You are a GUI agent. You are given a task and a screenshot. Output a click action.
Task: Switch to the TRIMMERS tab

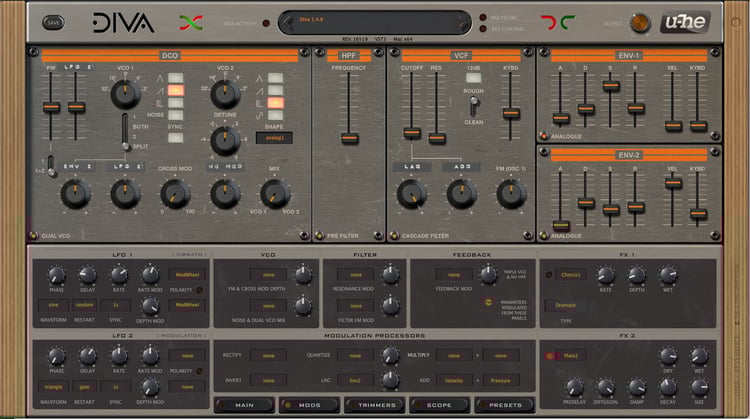coord(375,405)
